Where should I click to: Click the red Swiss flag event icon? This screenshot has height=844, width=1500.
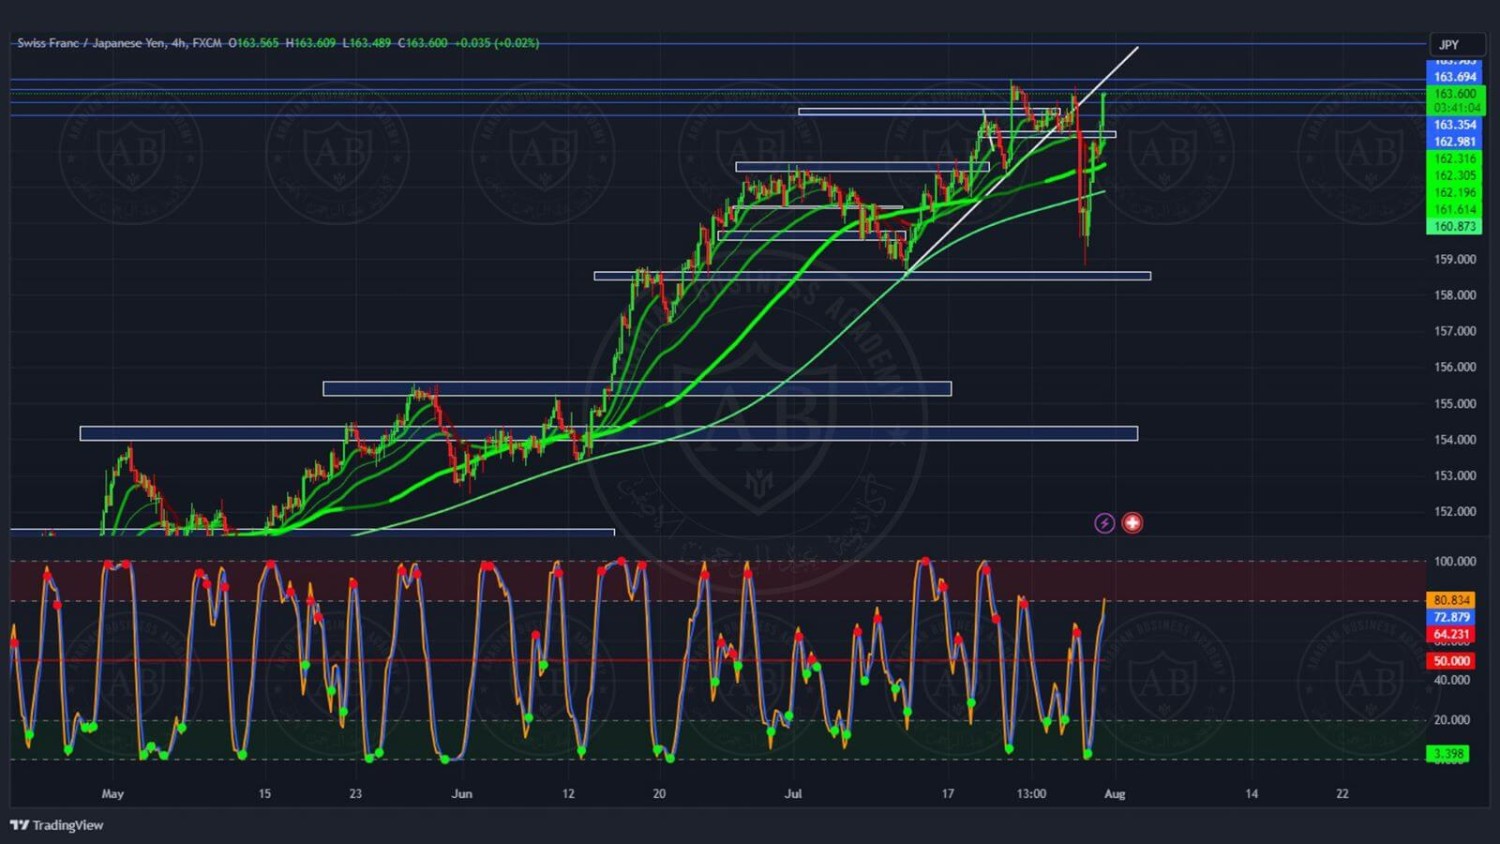click(1132, 523)
